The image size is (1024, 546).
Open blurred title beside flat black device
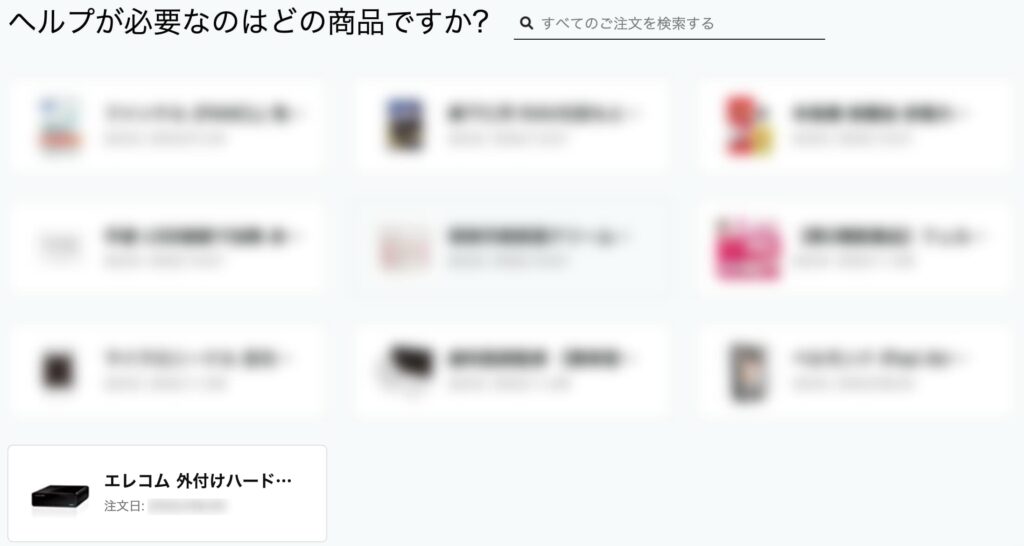(539, 359)
